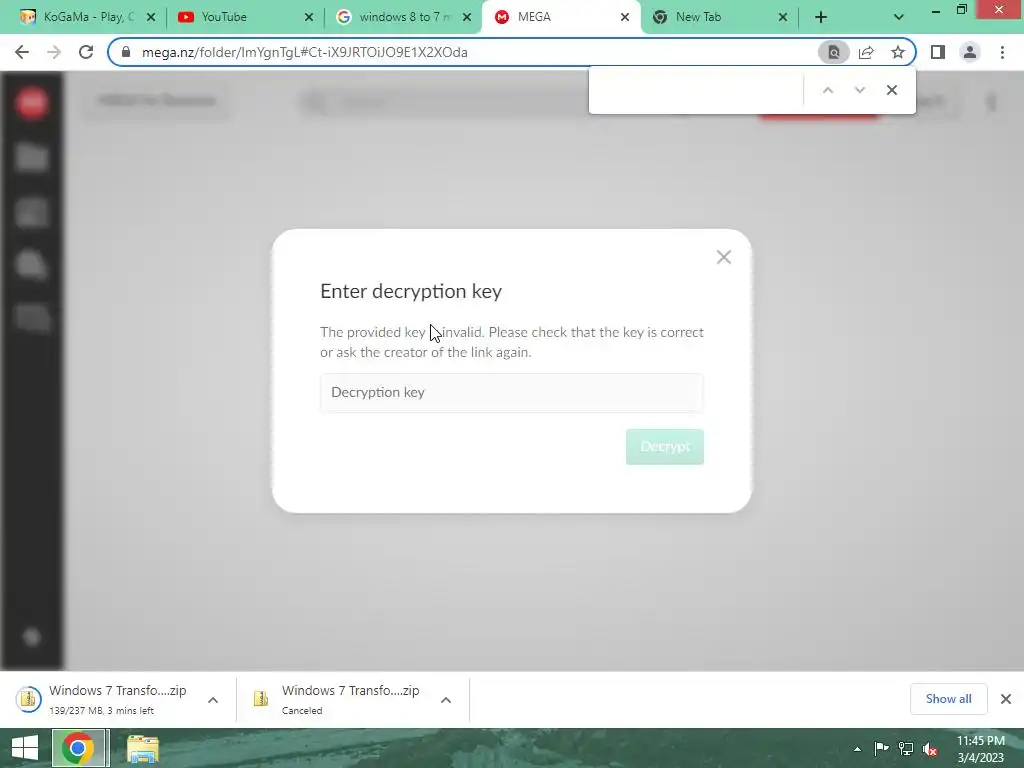The width and height of the screenshot is (1024, 768).
Task: Close the MEGA tab
Action: point(625,17)
